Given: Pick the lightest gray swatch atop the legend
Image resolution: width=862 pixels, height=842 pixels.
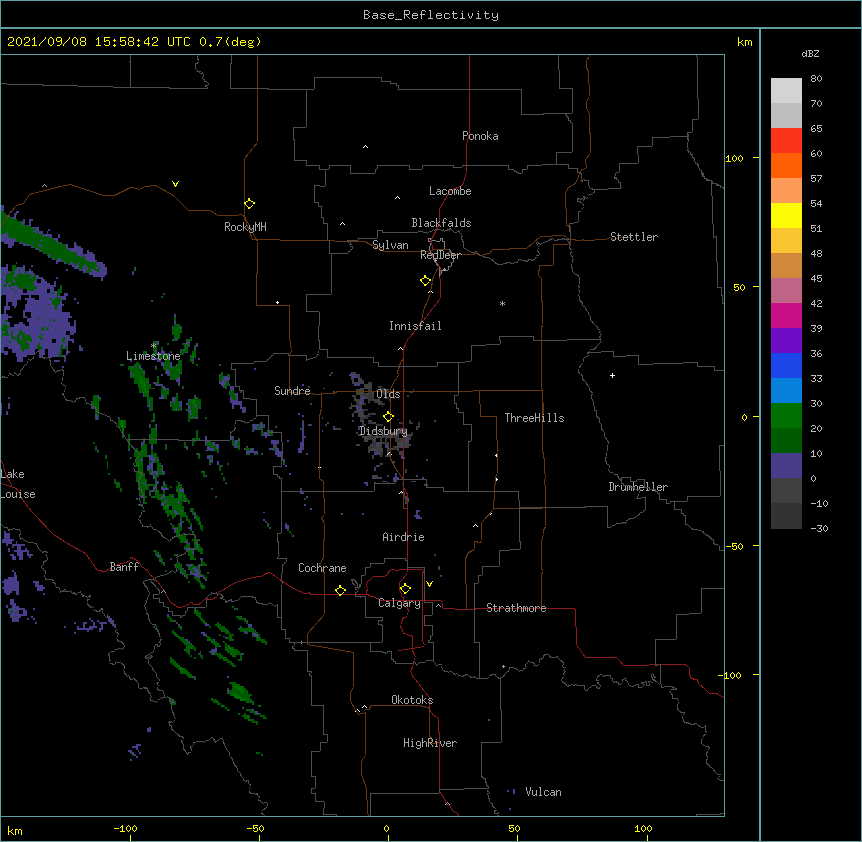Looking at the screenshot, I should (786, 90).
